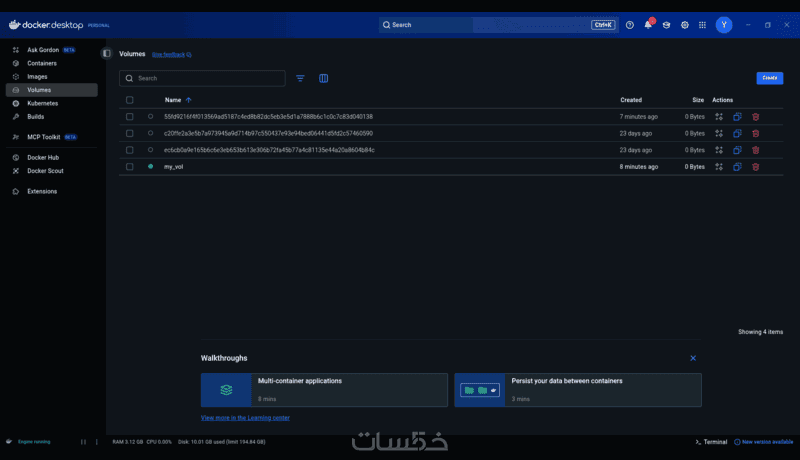Open Persist your data walkthrough
This screenshot has width=800, height=460.
578,390
